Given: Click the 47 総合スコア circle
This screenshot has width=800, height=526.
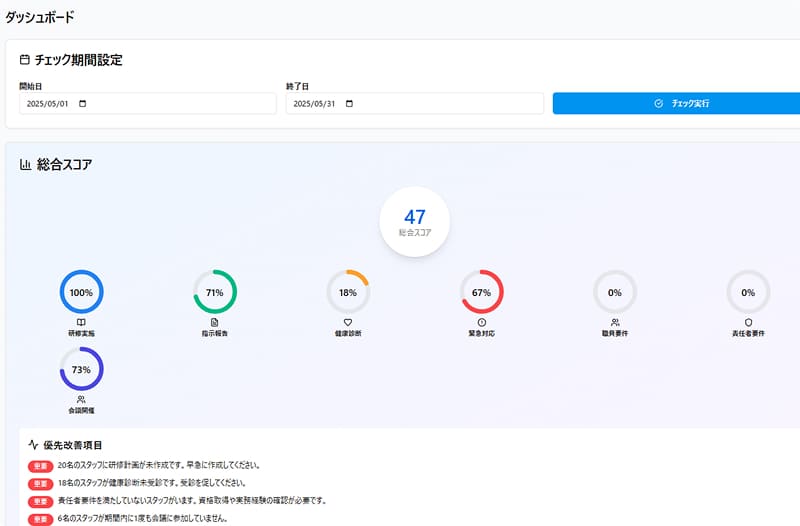Looking at the screenshot, I should (414, 222).
